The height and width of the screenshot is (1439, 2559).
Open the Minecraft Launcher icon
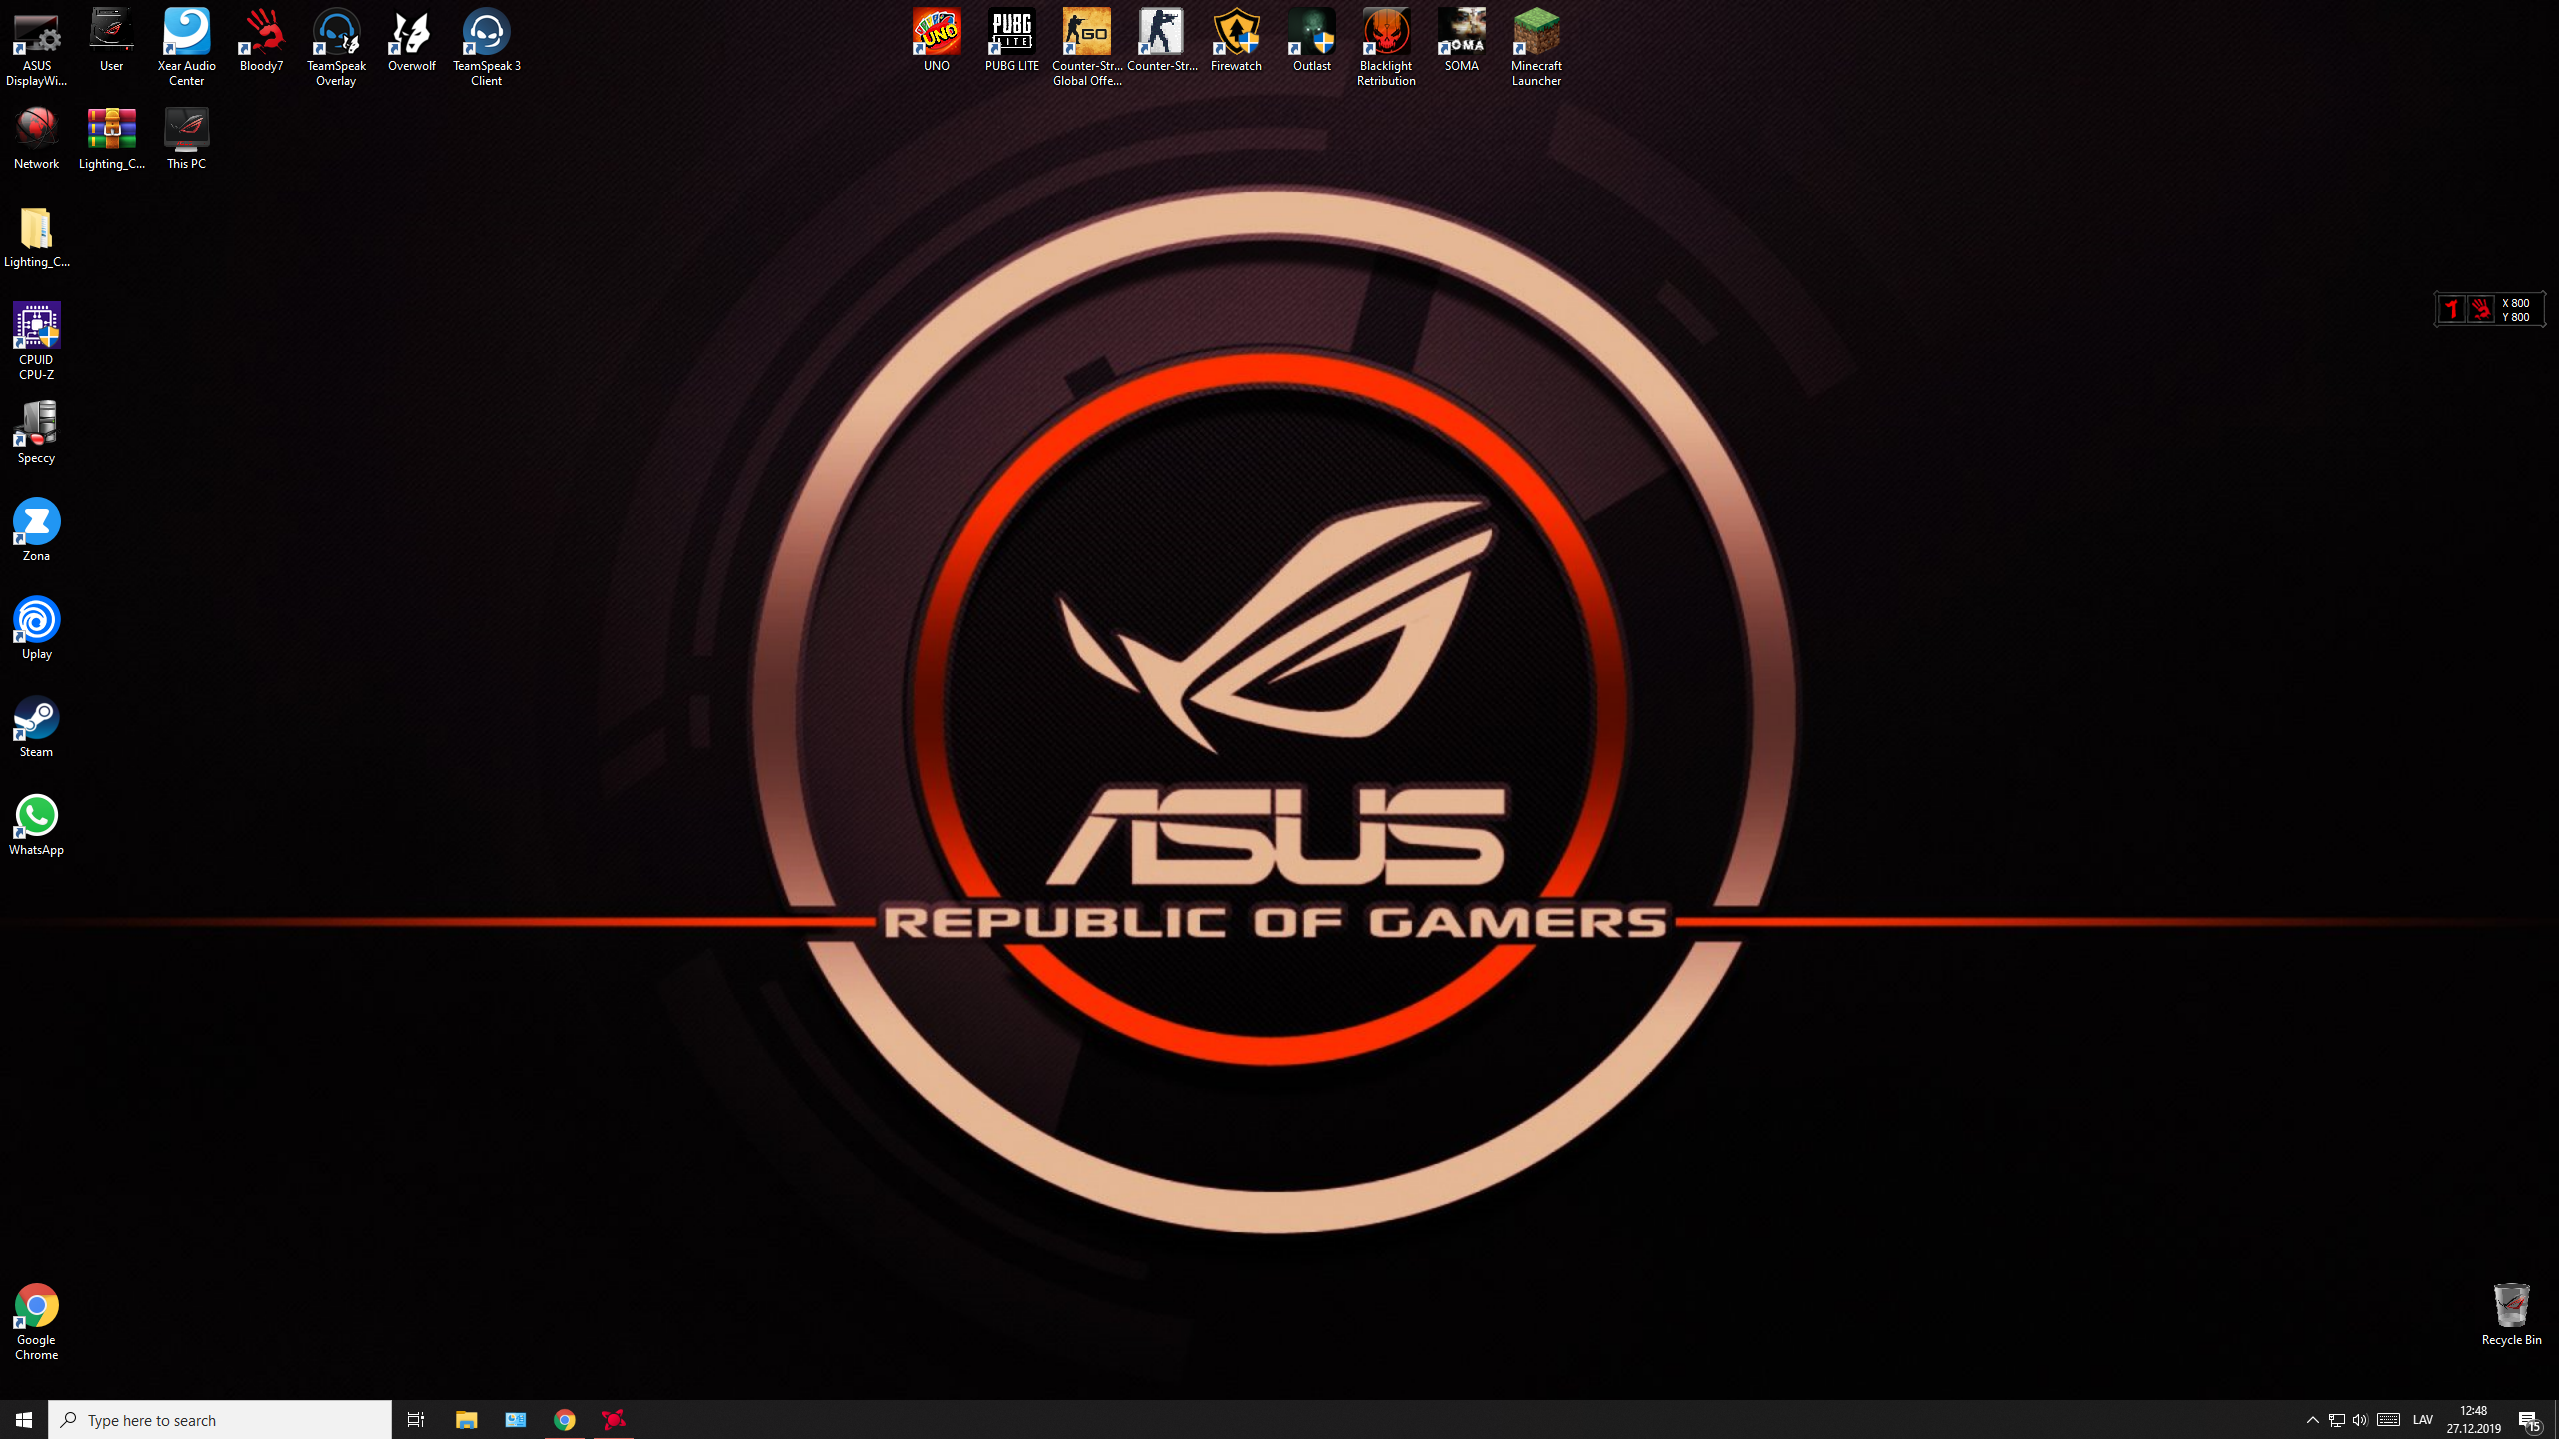1536,47
